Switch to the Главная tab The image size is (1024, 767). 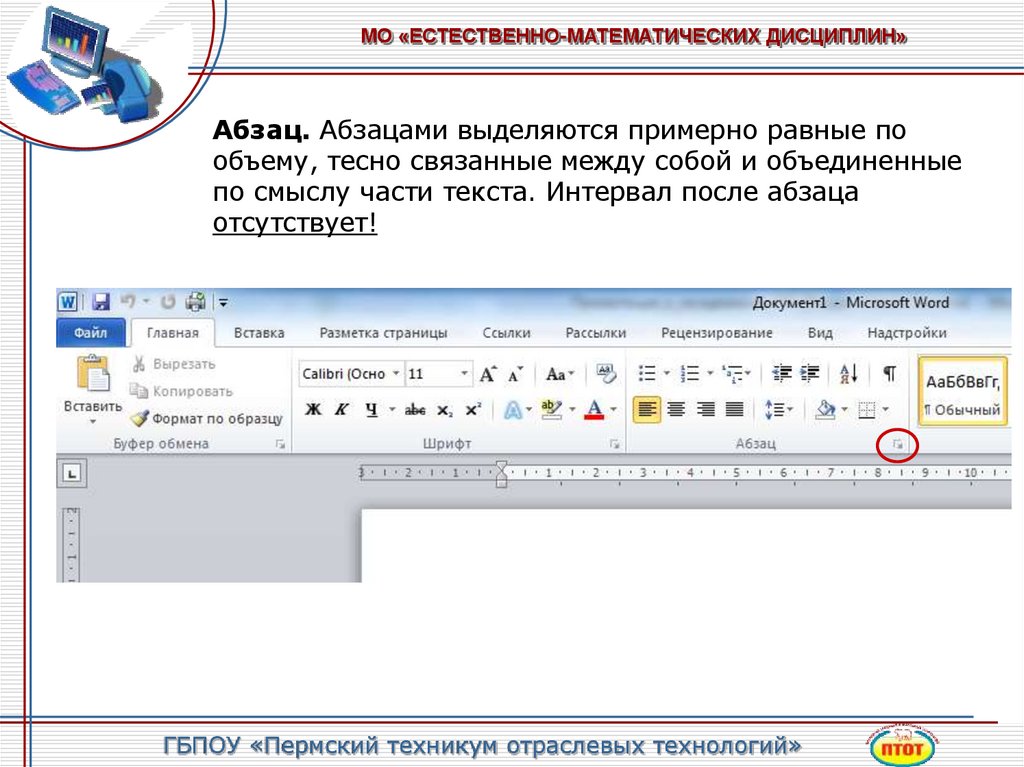coord(172,333)
